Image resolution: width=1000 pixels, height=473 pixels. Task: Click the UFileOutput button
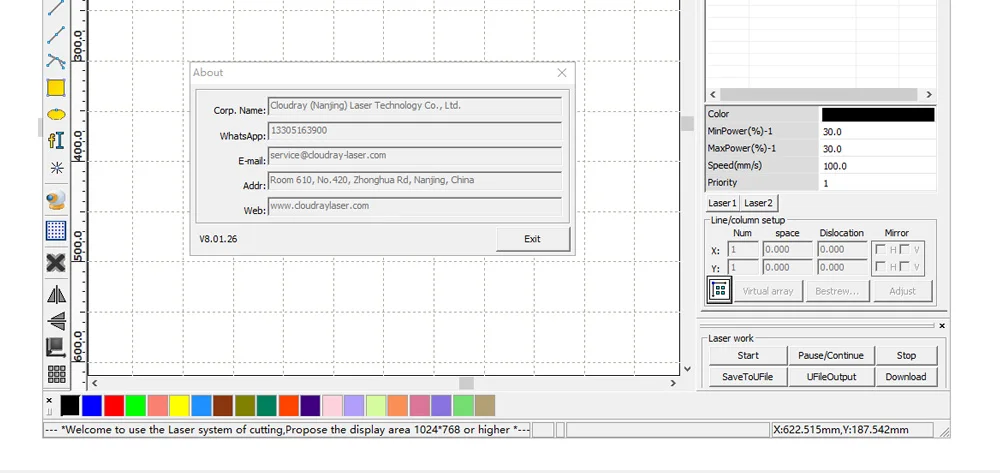point(830,377)
